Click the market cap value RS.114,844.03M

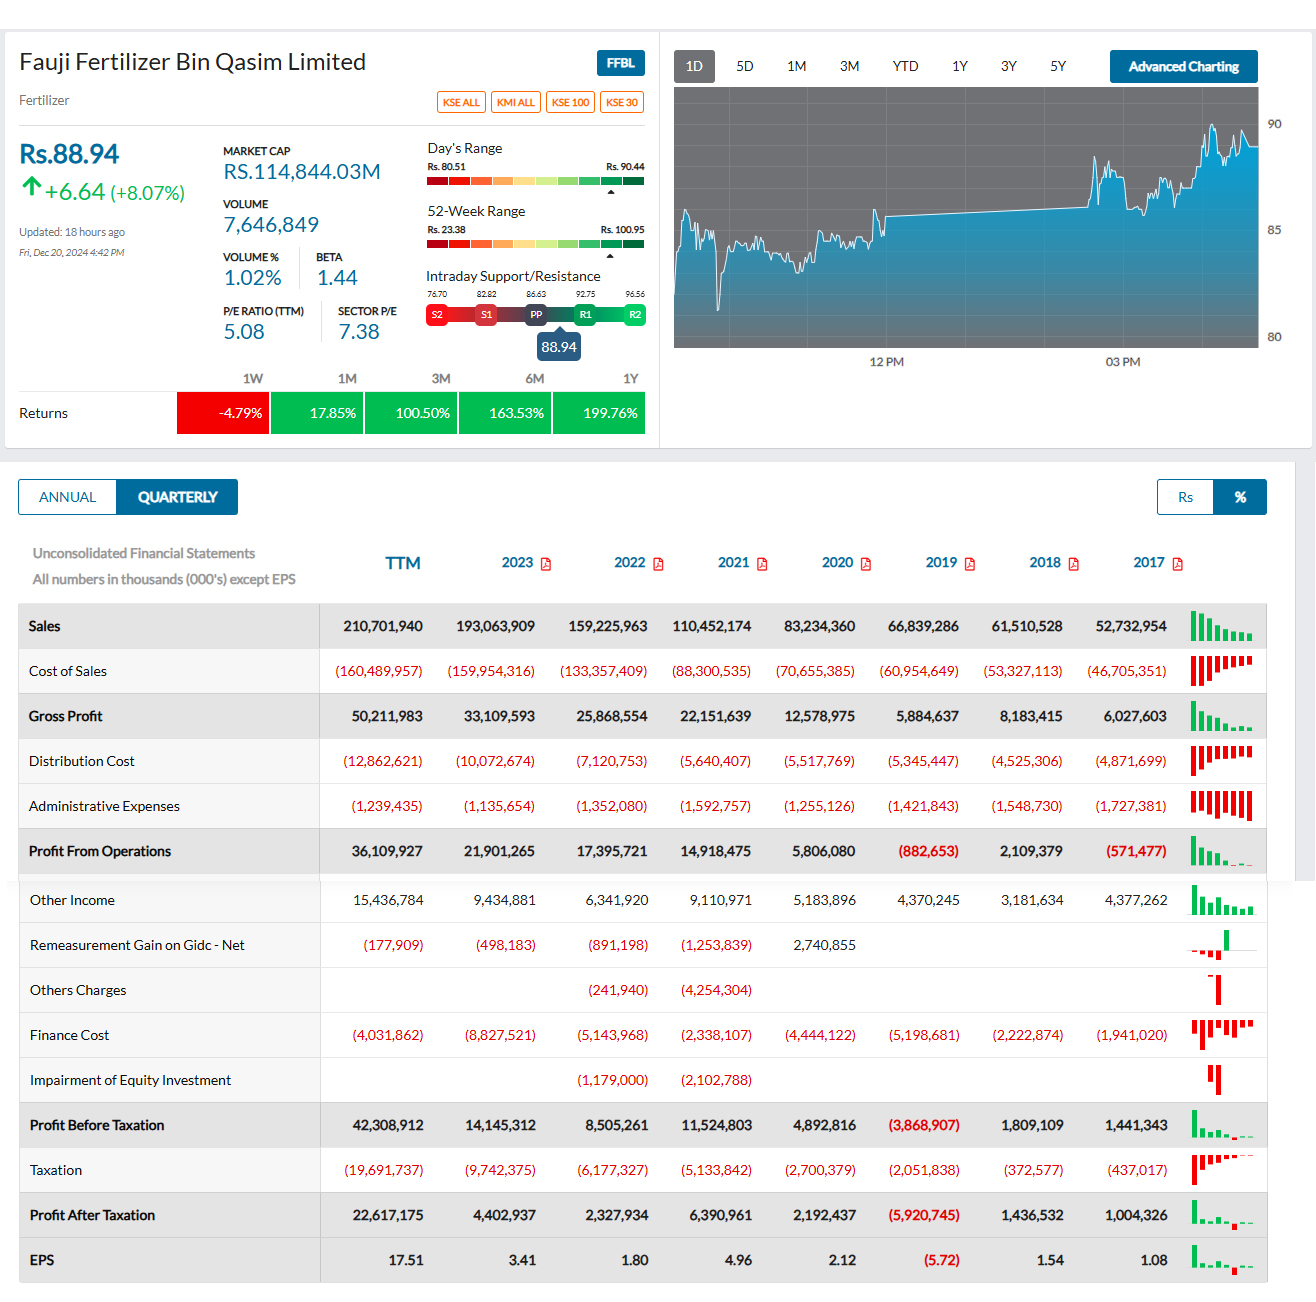point(302,172)
